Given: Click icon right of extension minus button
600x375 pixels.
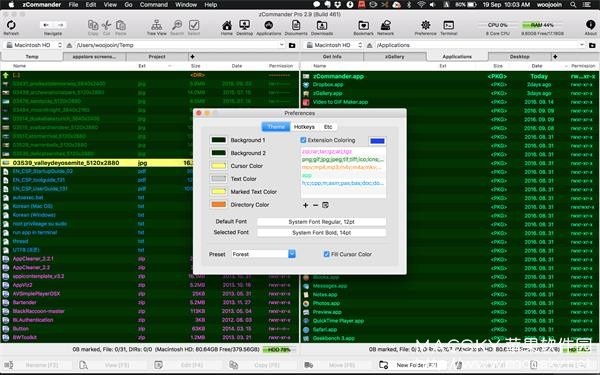Looking at the screenshot, I should click(x=325, y=205).
